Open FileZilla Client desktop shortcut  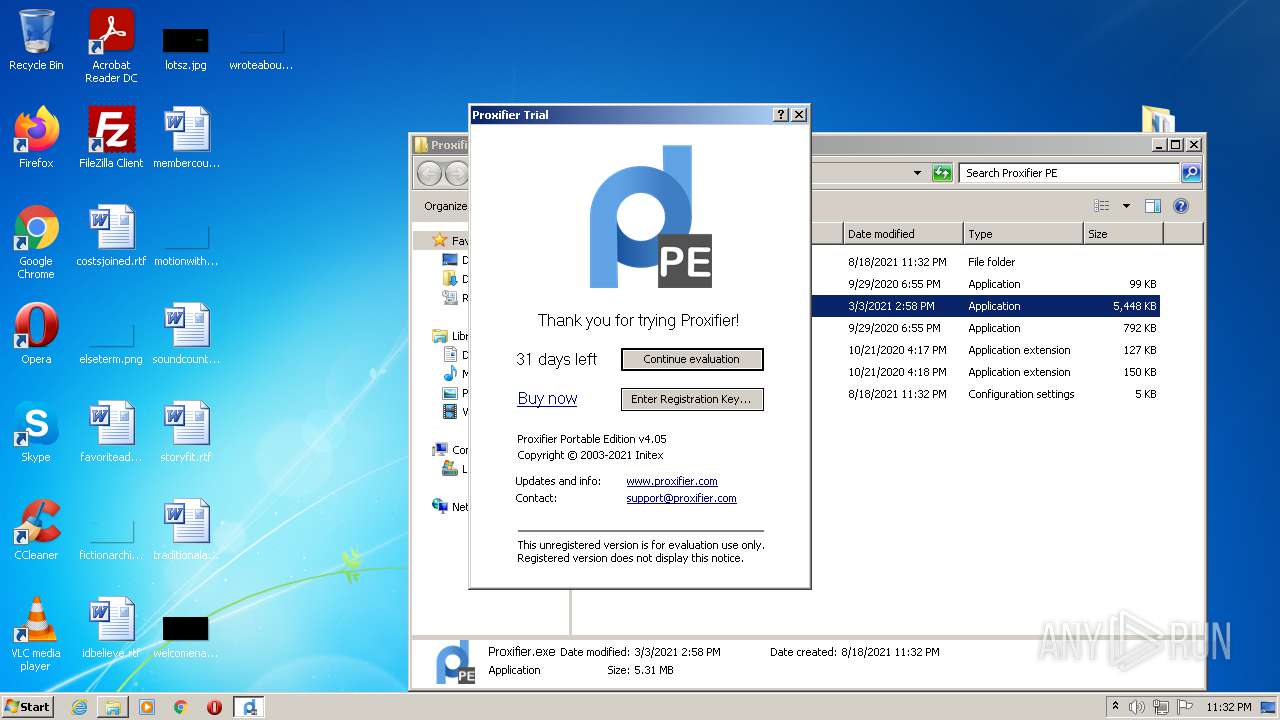[111, 138]
